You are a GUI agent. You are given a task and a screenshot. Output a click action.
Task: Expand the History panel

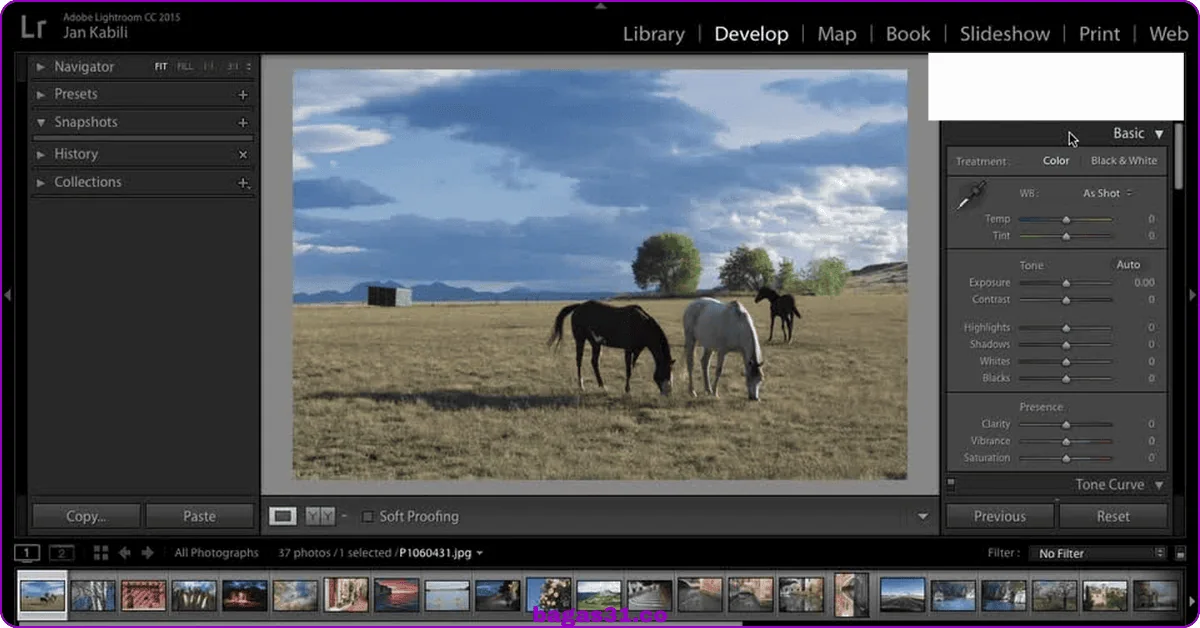41,155
